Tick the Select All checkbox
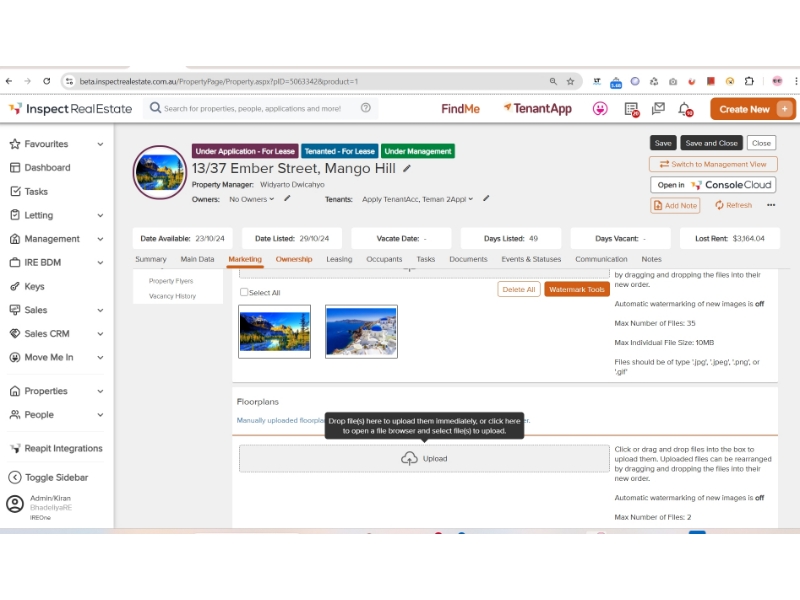The height and width of the screenshot is (600, 800). click(244, 292)
